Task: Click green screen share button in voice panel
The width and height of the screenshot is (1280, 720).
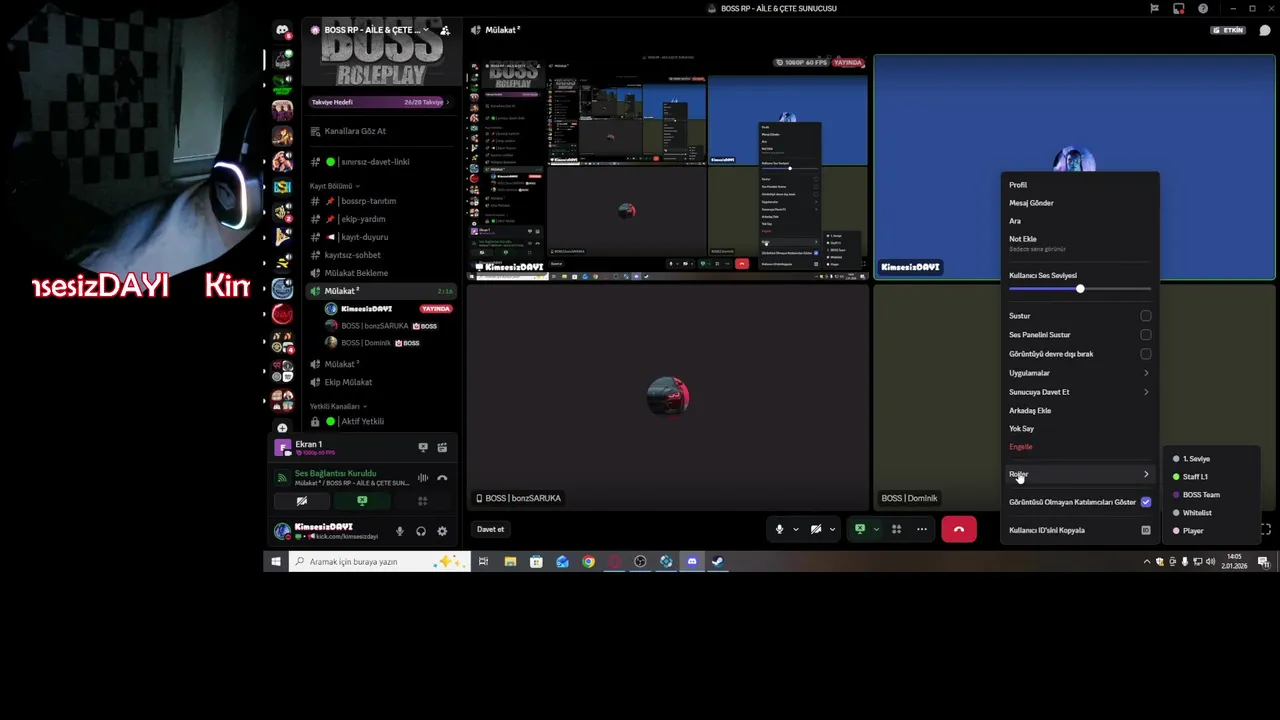Action: tap(362, 501)
